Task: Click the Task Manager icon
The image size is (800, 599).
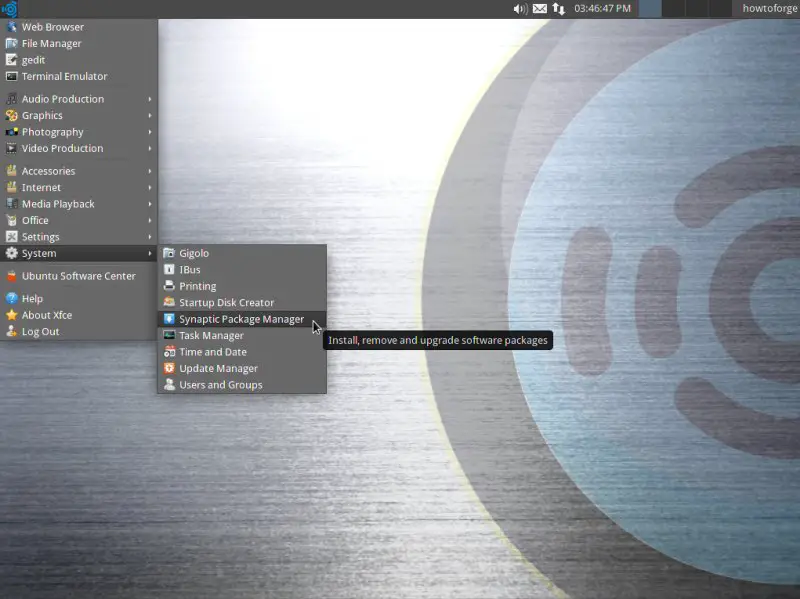Action: click(169, 335)
